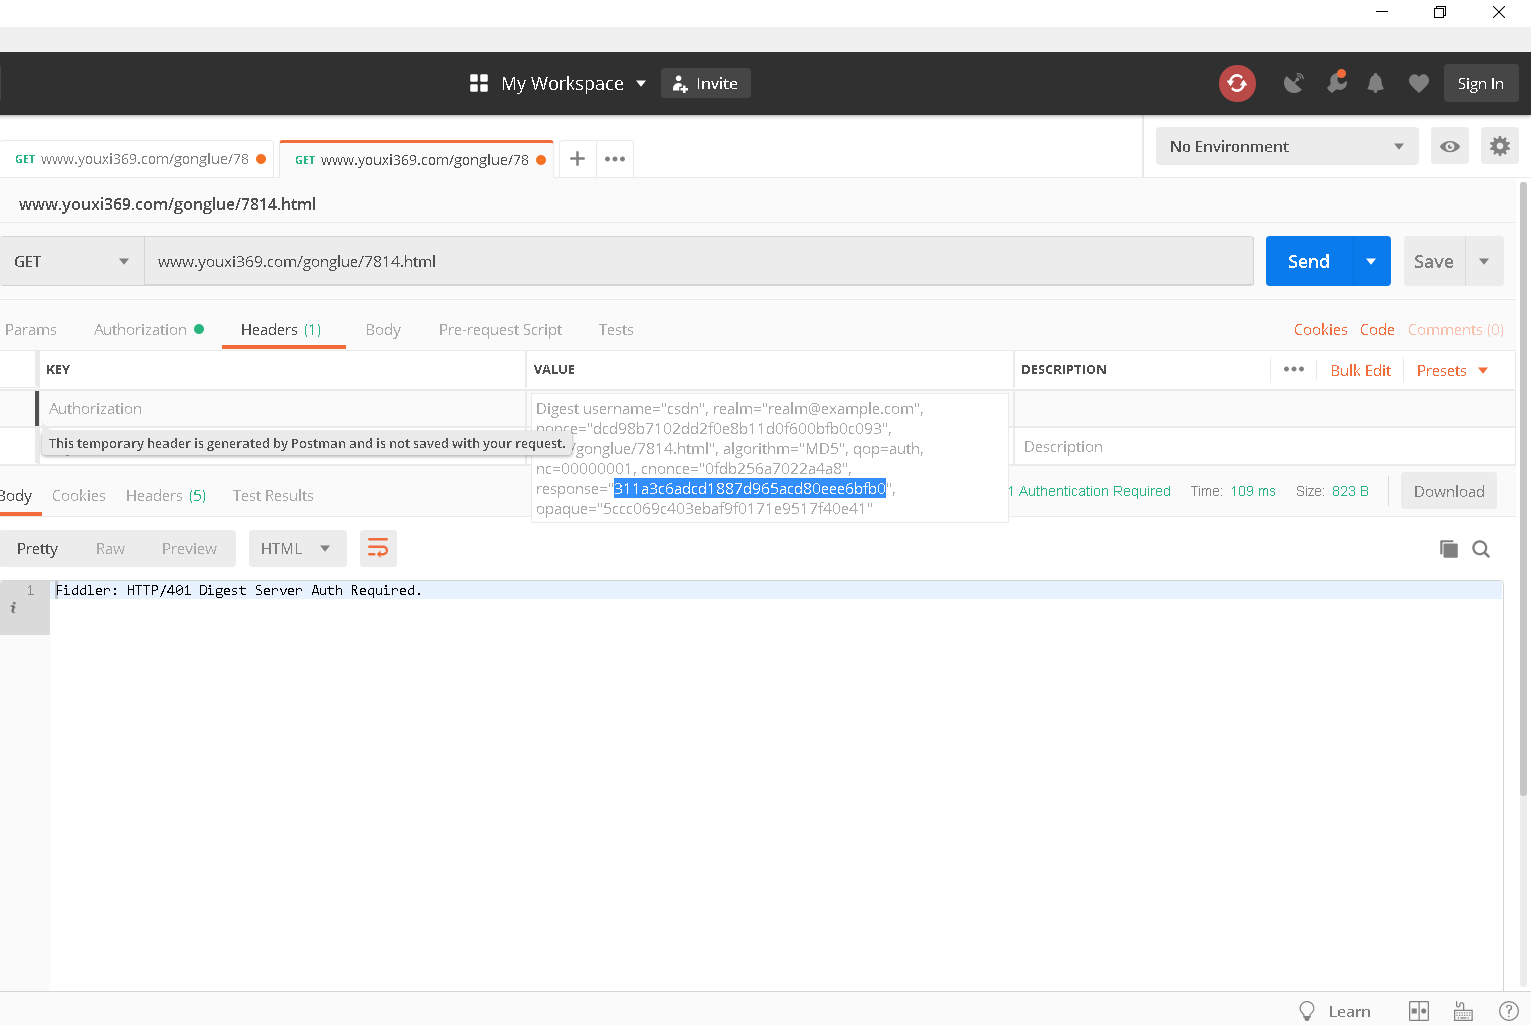Click the request URL input field
This screenshot has height=1025, width=1531.
(699, 261)
